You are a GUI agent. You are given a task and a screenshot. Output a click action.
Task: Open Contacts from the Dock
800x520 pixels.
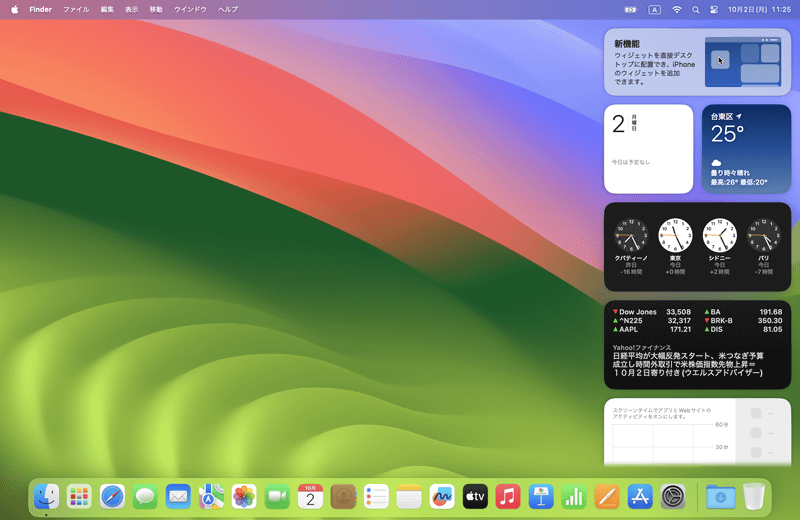click(343, 497)
